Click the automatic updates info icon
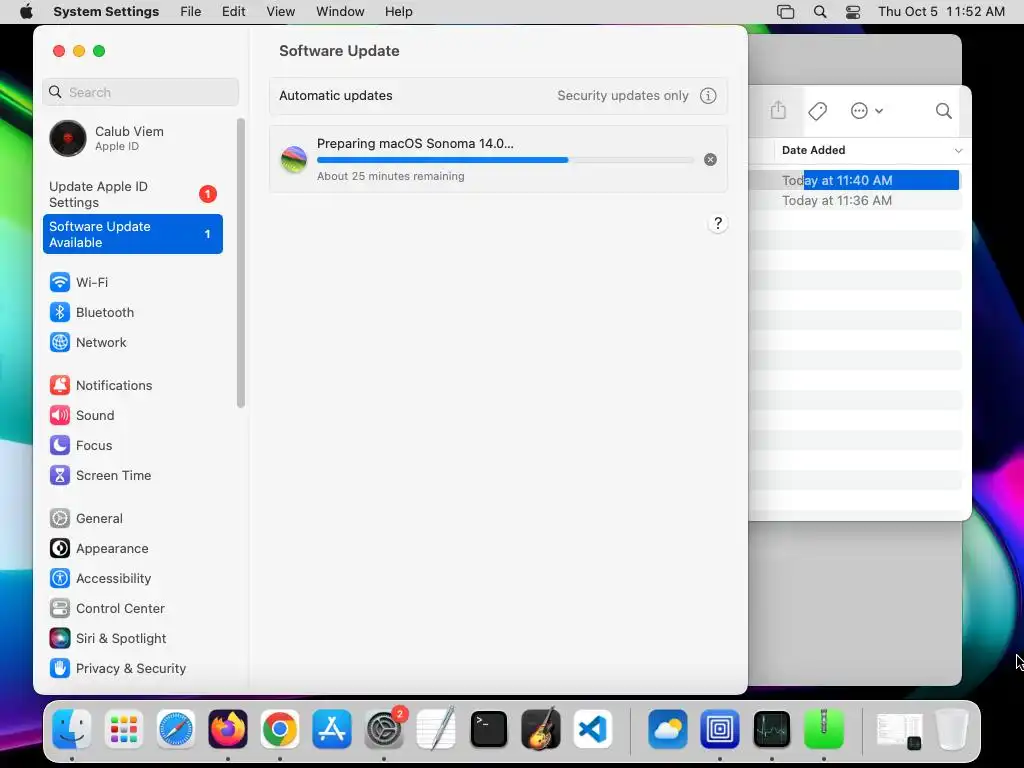Viewport: 1024px width, 768px height. click(708, 95)
